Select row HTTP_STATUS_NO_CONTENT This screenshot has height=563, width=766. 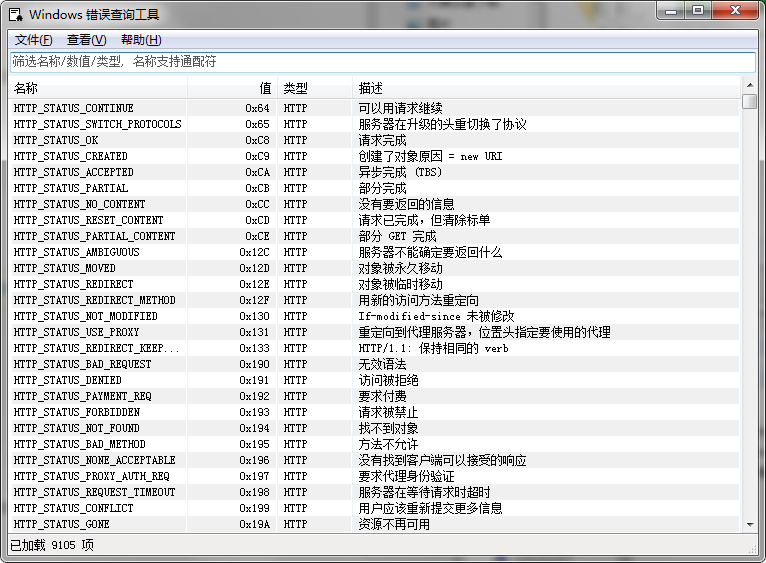click(x=374, y=204)
